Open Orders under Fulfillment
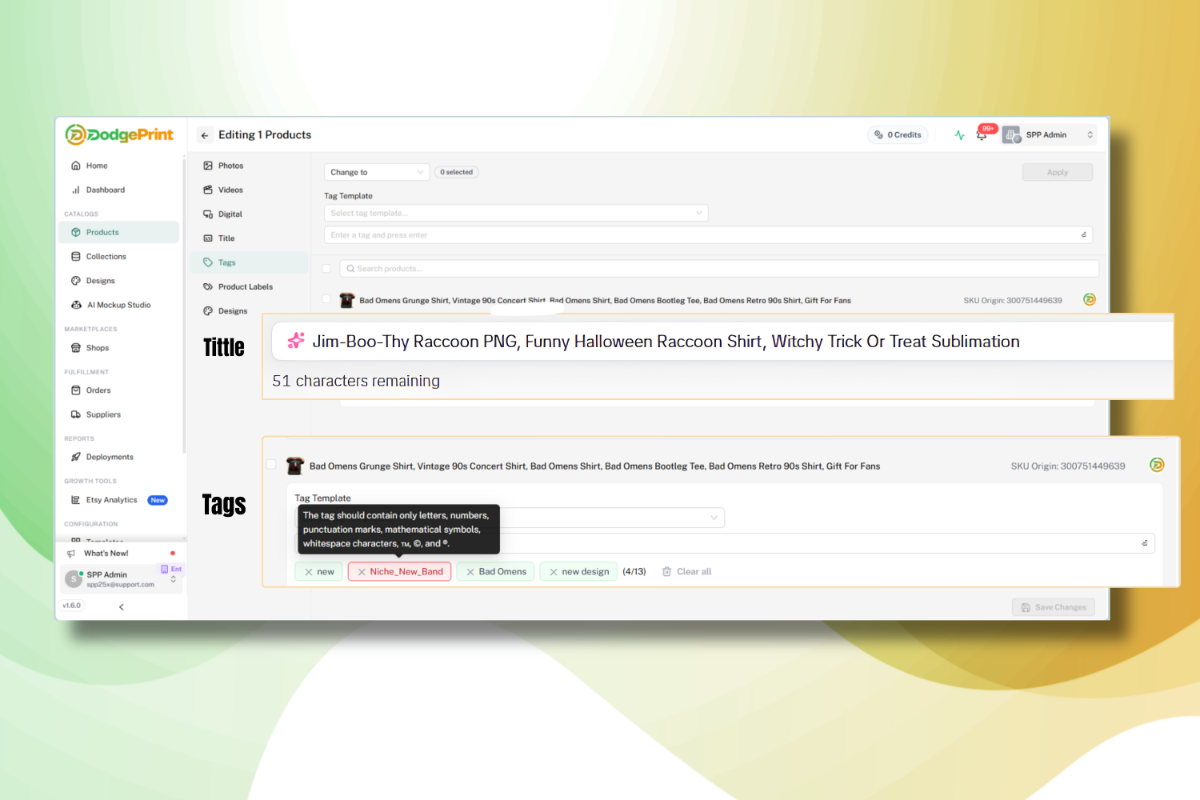The height and width of the screenshot is (800, 1200). coord(98,390)
